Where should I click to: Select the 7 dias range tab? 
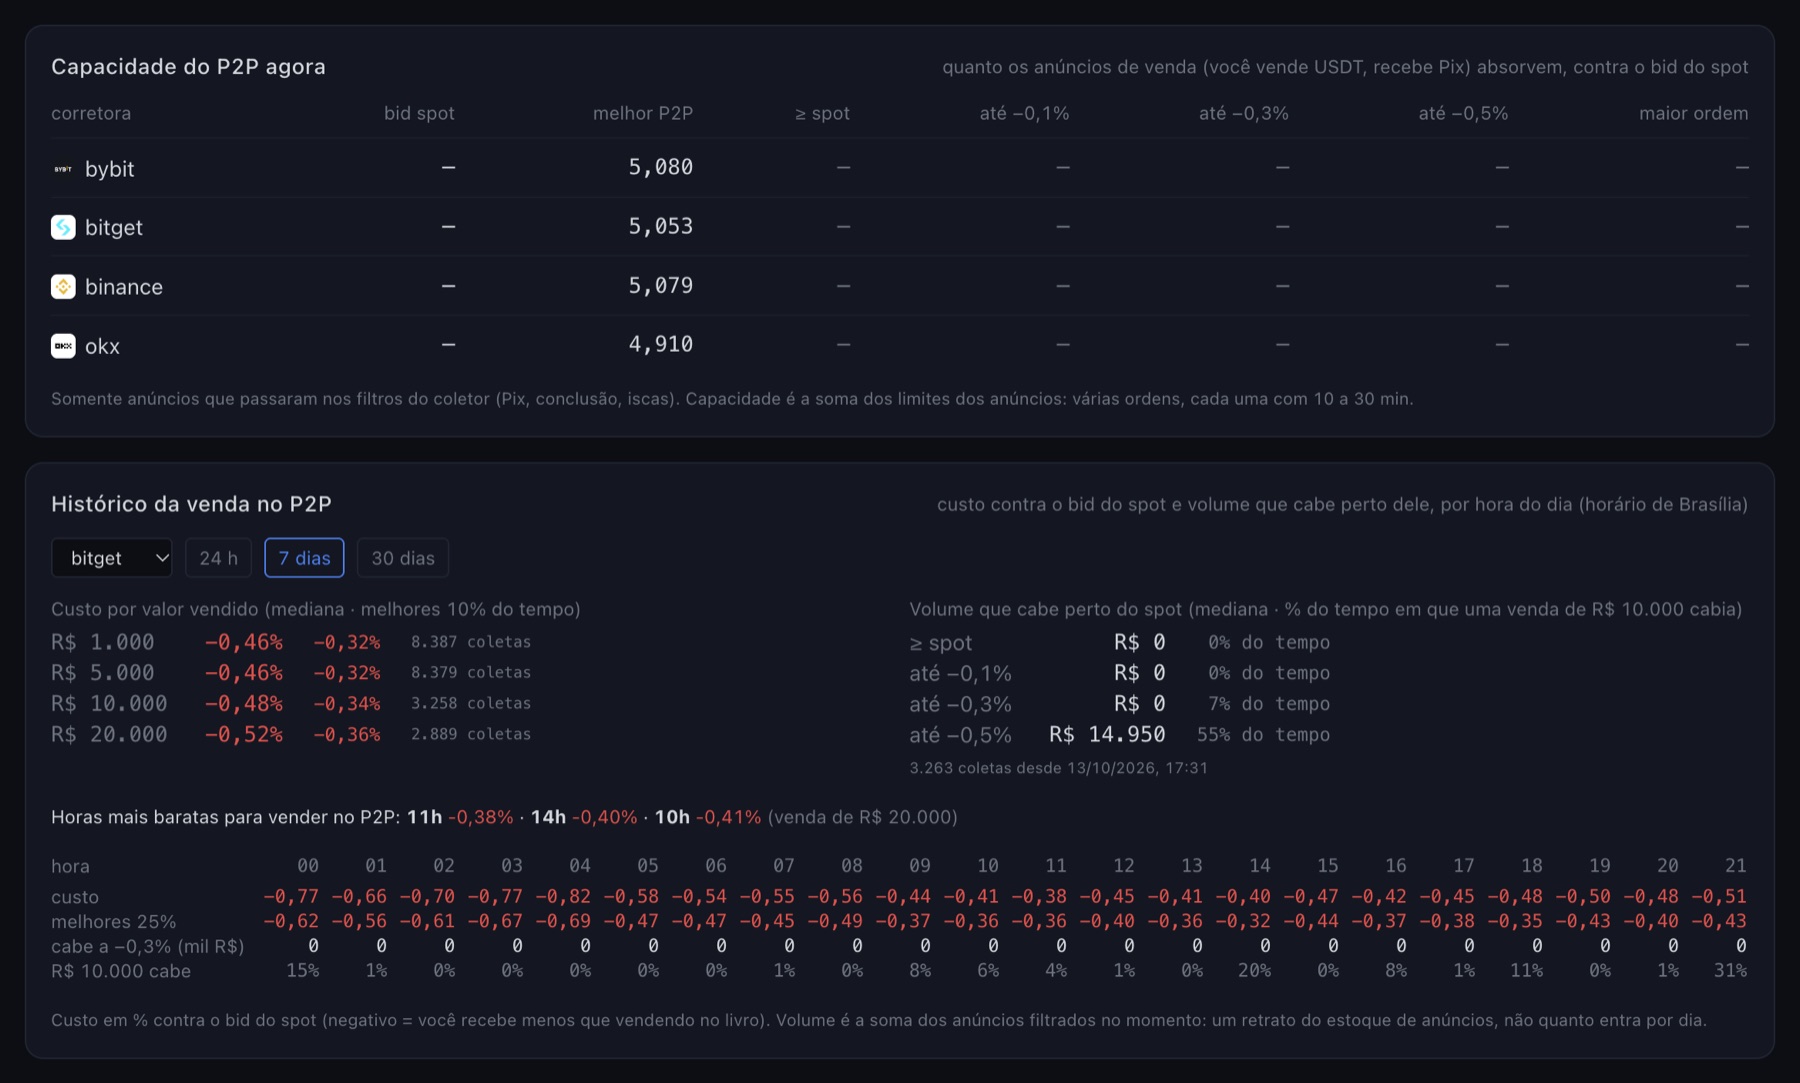(x=304, y=558)
